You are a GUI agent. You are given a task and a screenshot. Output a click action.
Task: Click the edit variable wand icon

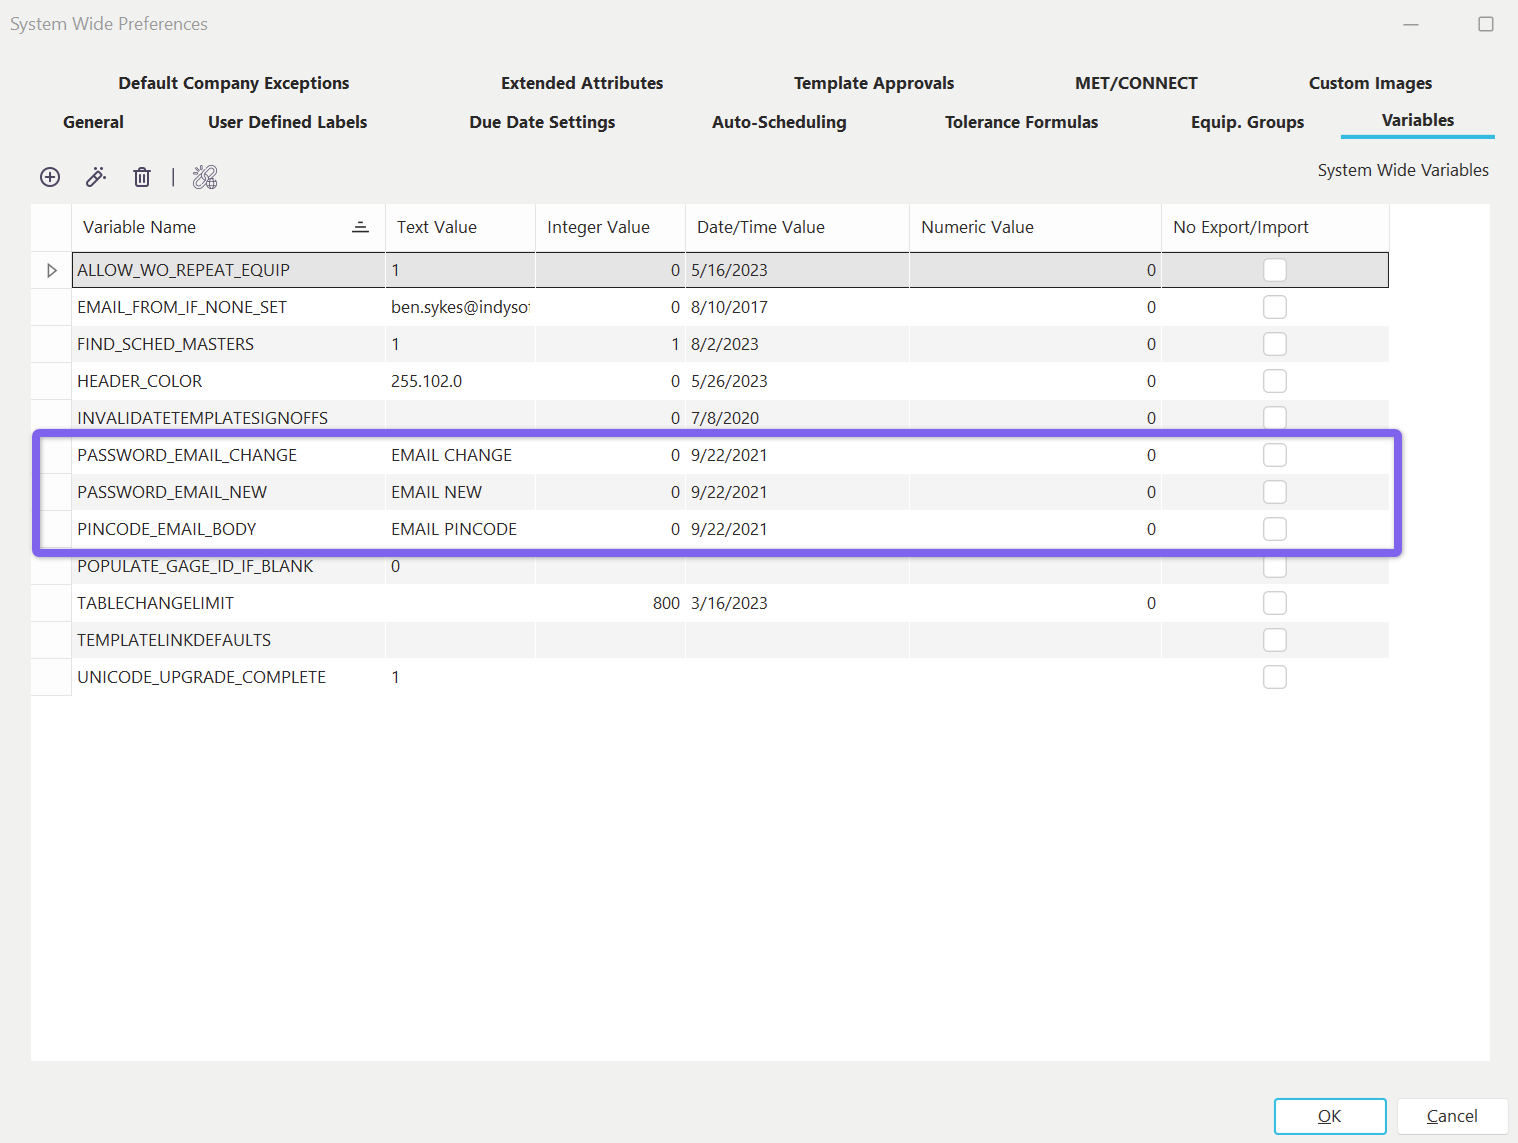point(96,177)
